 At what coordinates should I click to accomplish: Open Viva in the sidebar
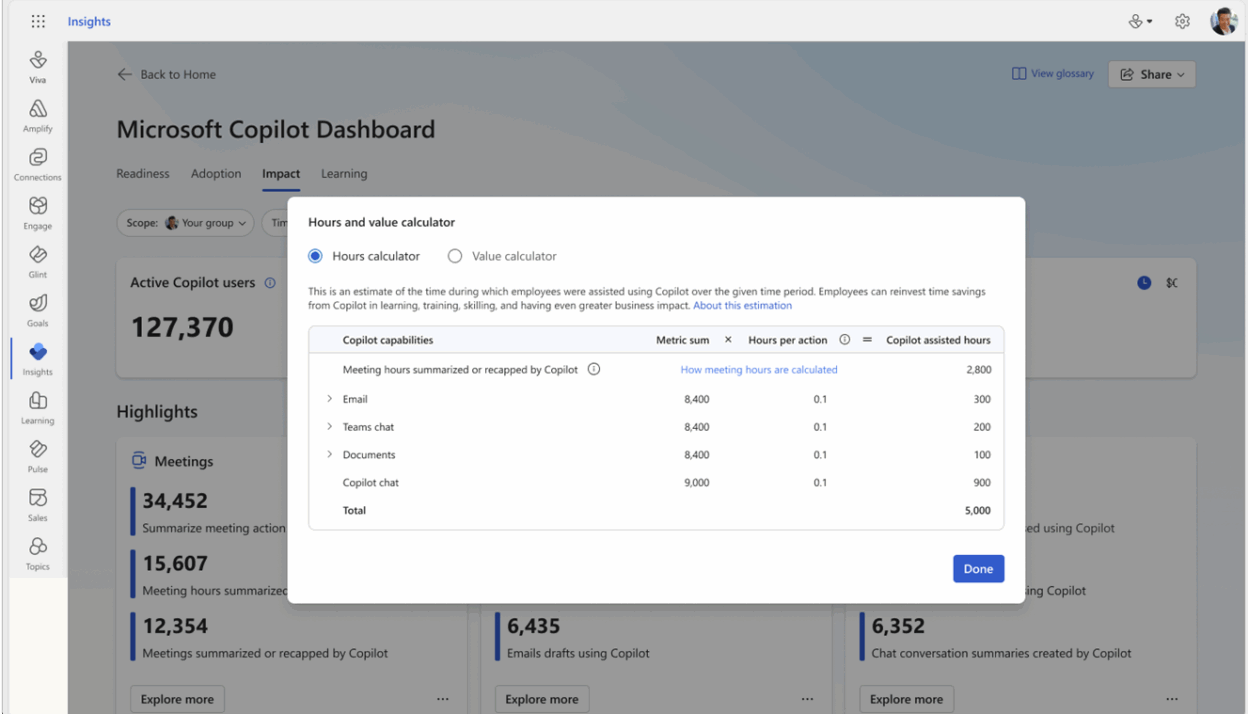click(38, 67)
